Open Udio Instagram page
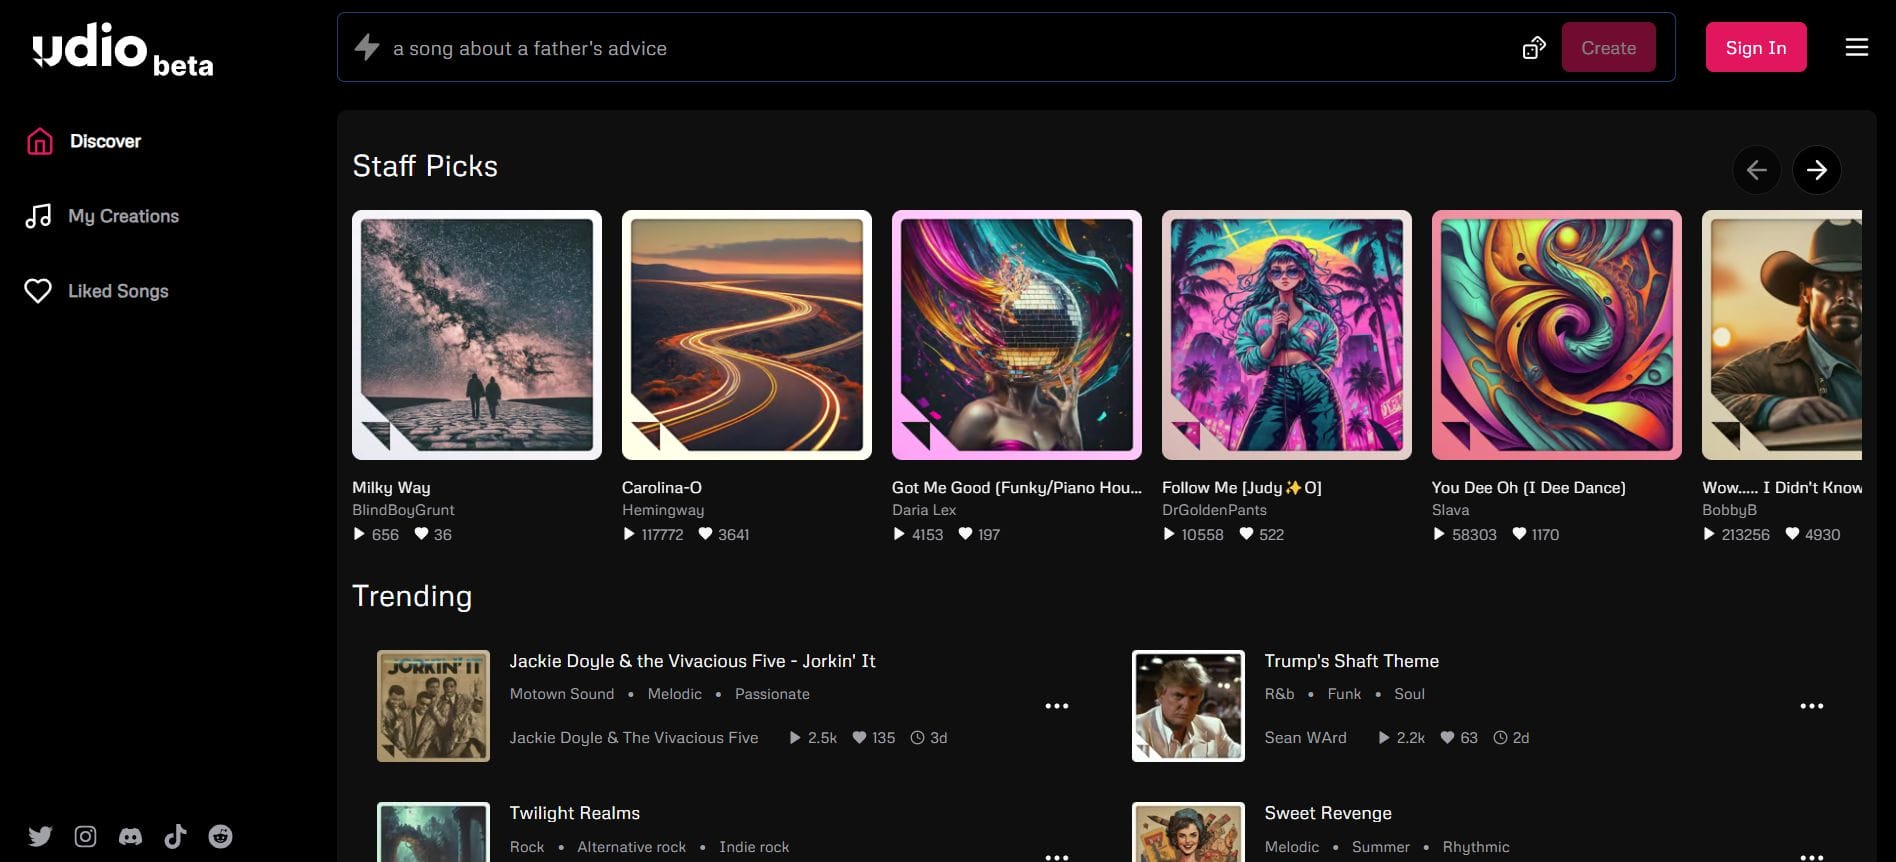 click(x=86, y=836)
